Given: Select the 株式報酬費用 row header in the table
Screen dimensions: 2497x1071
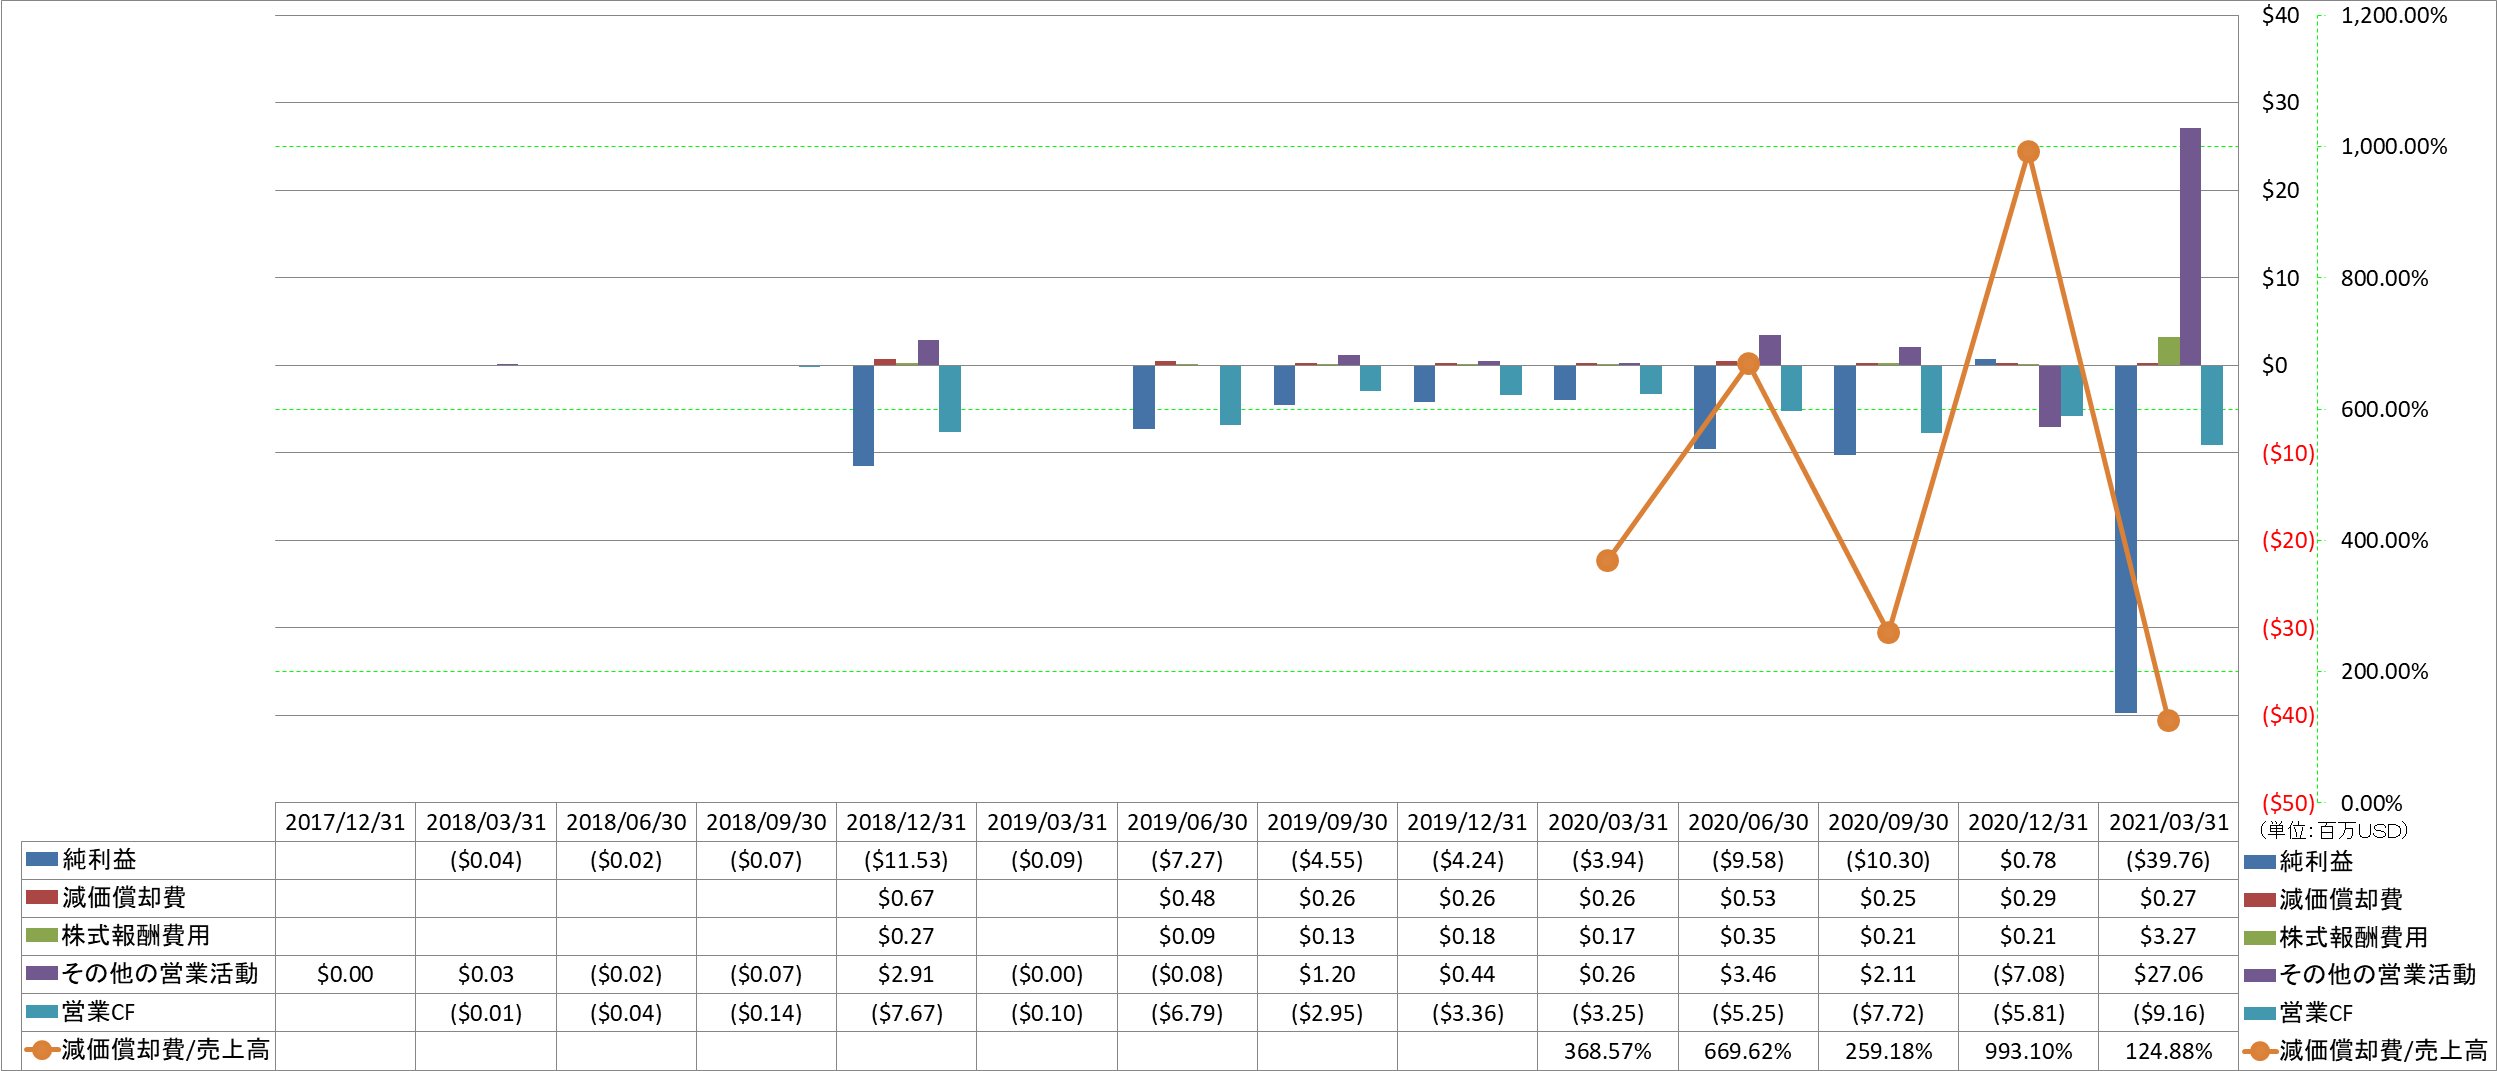Looking at the screenshot, I should pos(148,936).
